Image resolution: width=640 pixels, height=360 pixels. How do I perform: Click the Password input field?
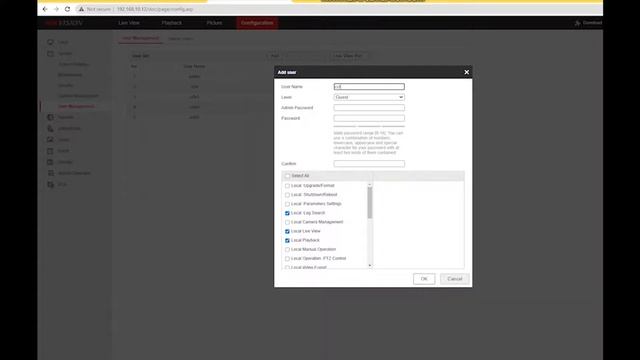[x=369, y=118]
